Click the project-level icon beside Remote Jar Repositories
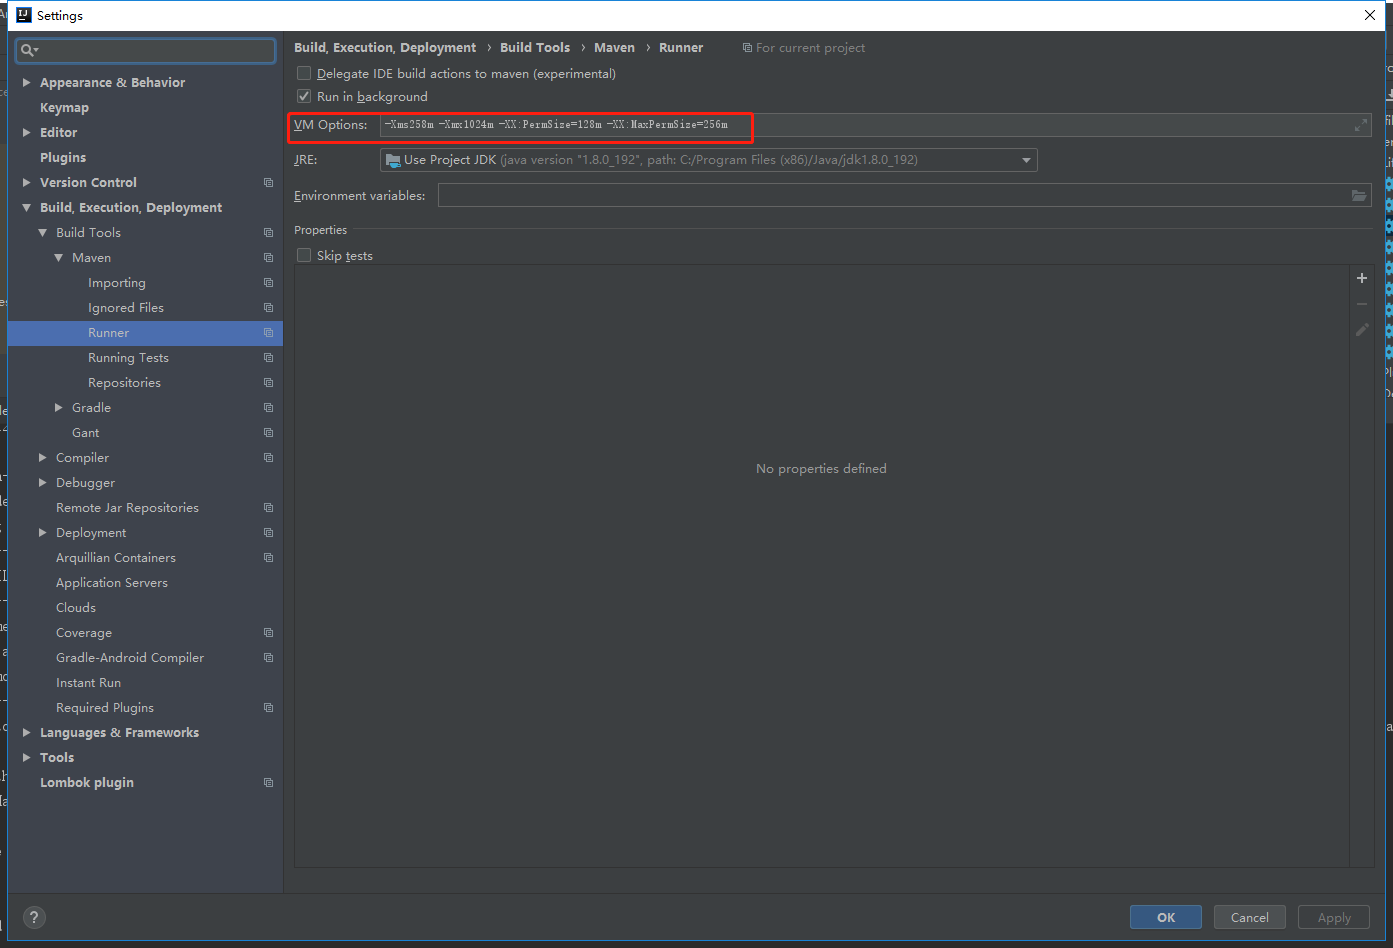 (268, 508)
